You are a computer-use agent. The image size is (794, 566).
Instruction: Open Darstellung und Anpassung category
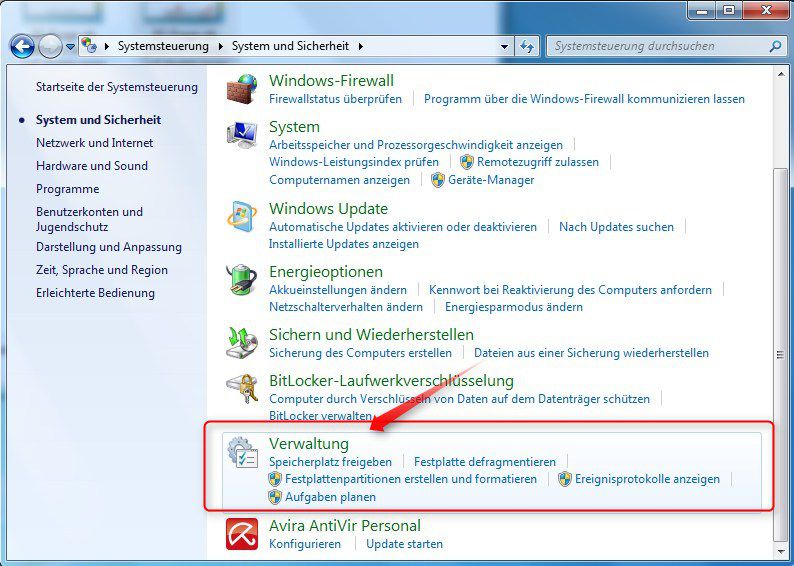(108, 247)
